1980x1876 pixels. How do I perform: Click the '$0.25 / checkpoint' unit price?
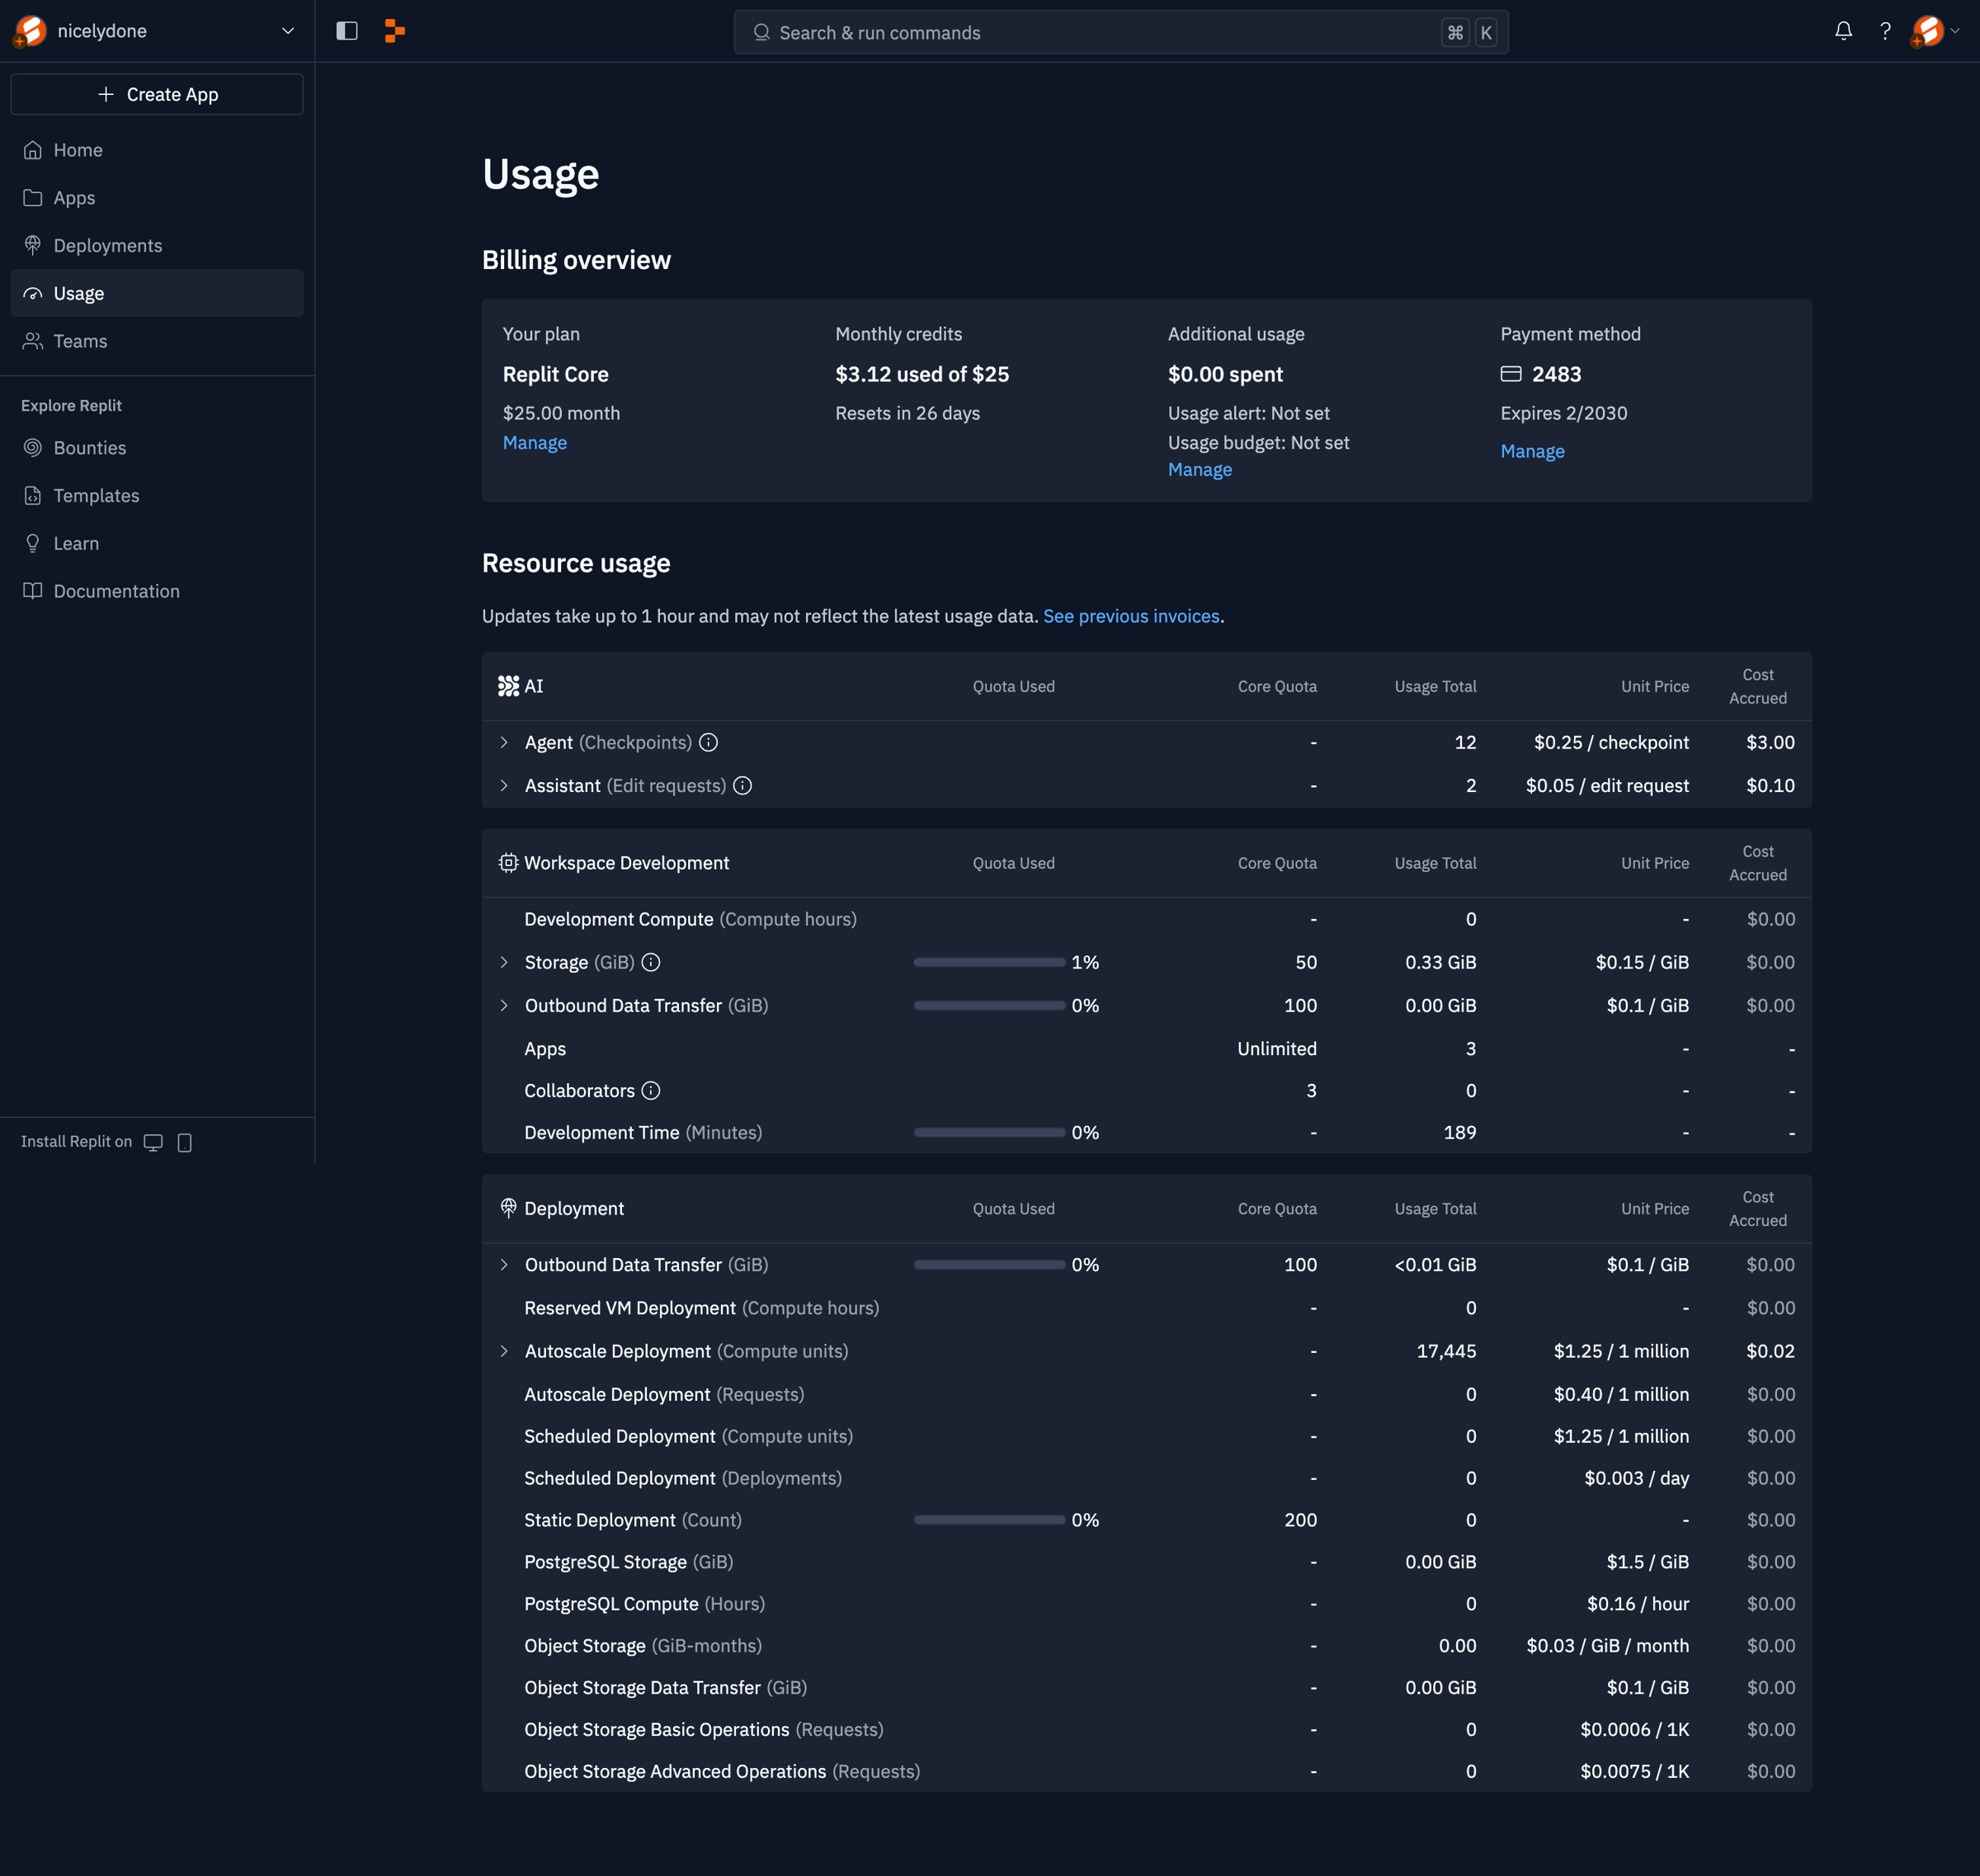[x=1611, y=742]
